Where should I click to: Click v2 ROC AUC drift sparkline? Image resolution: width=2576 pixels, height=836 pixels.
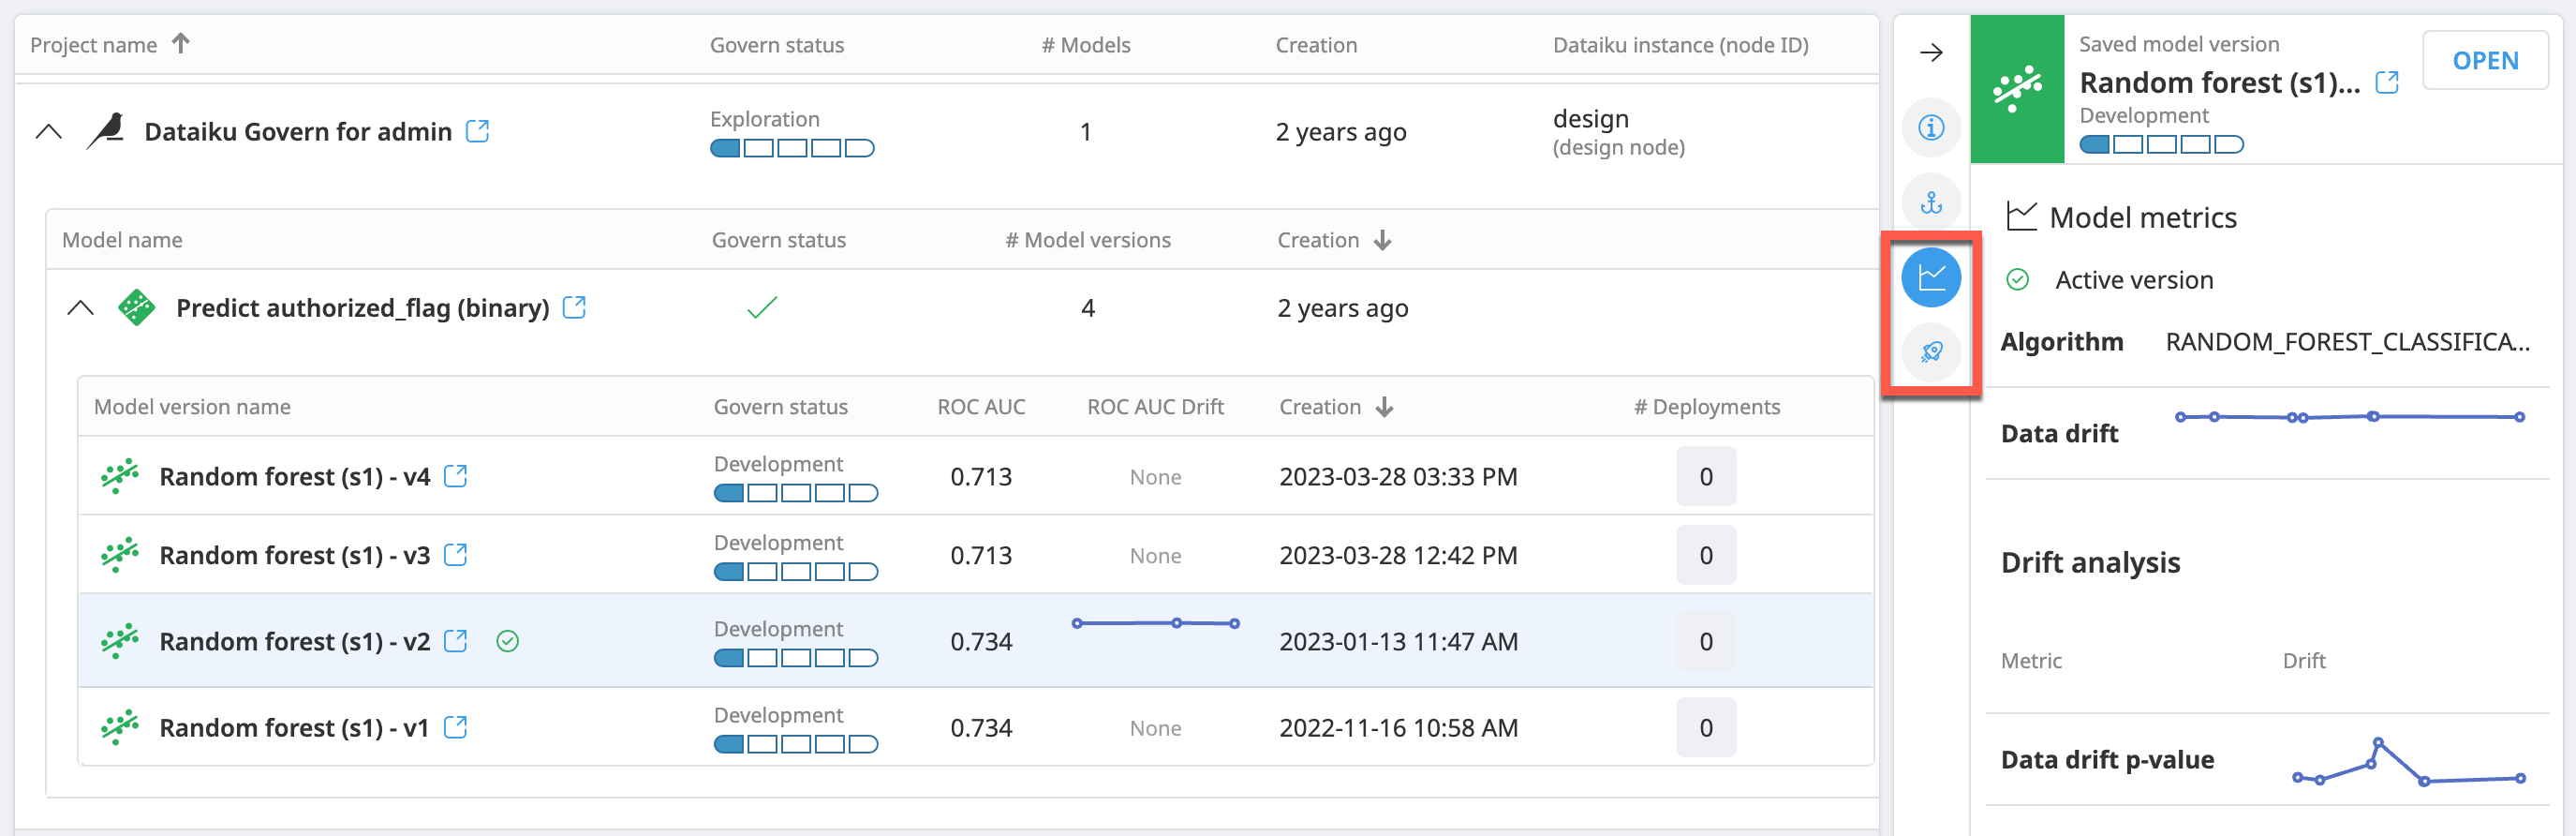pyautogui.click(x=1155, y=623)
